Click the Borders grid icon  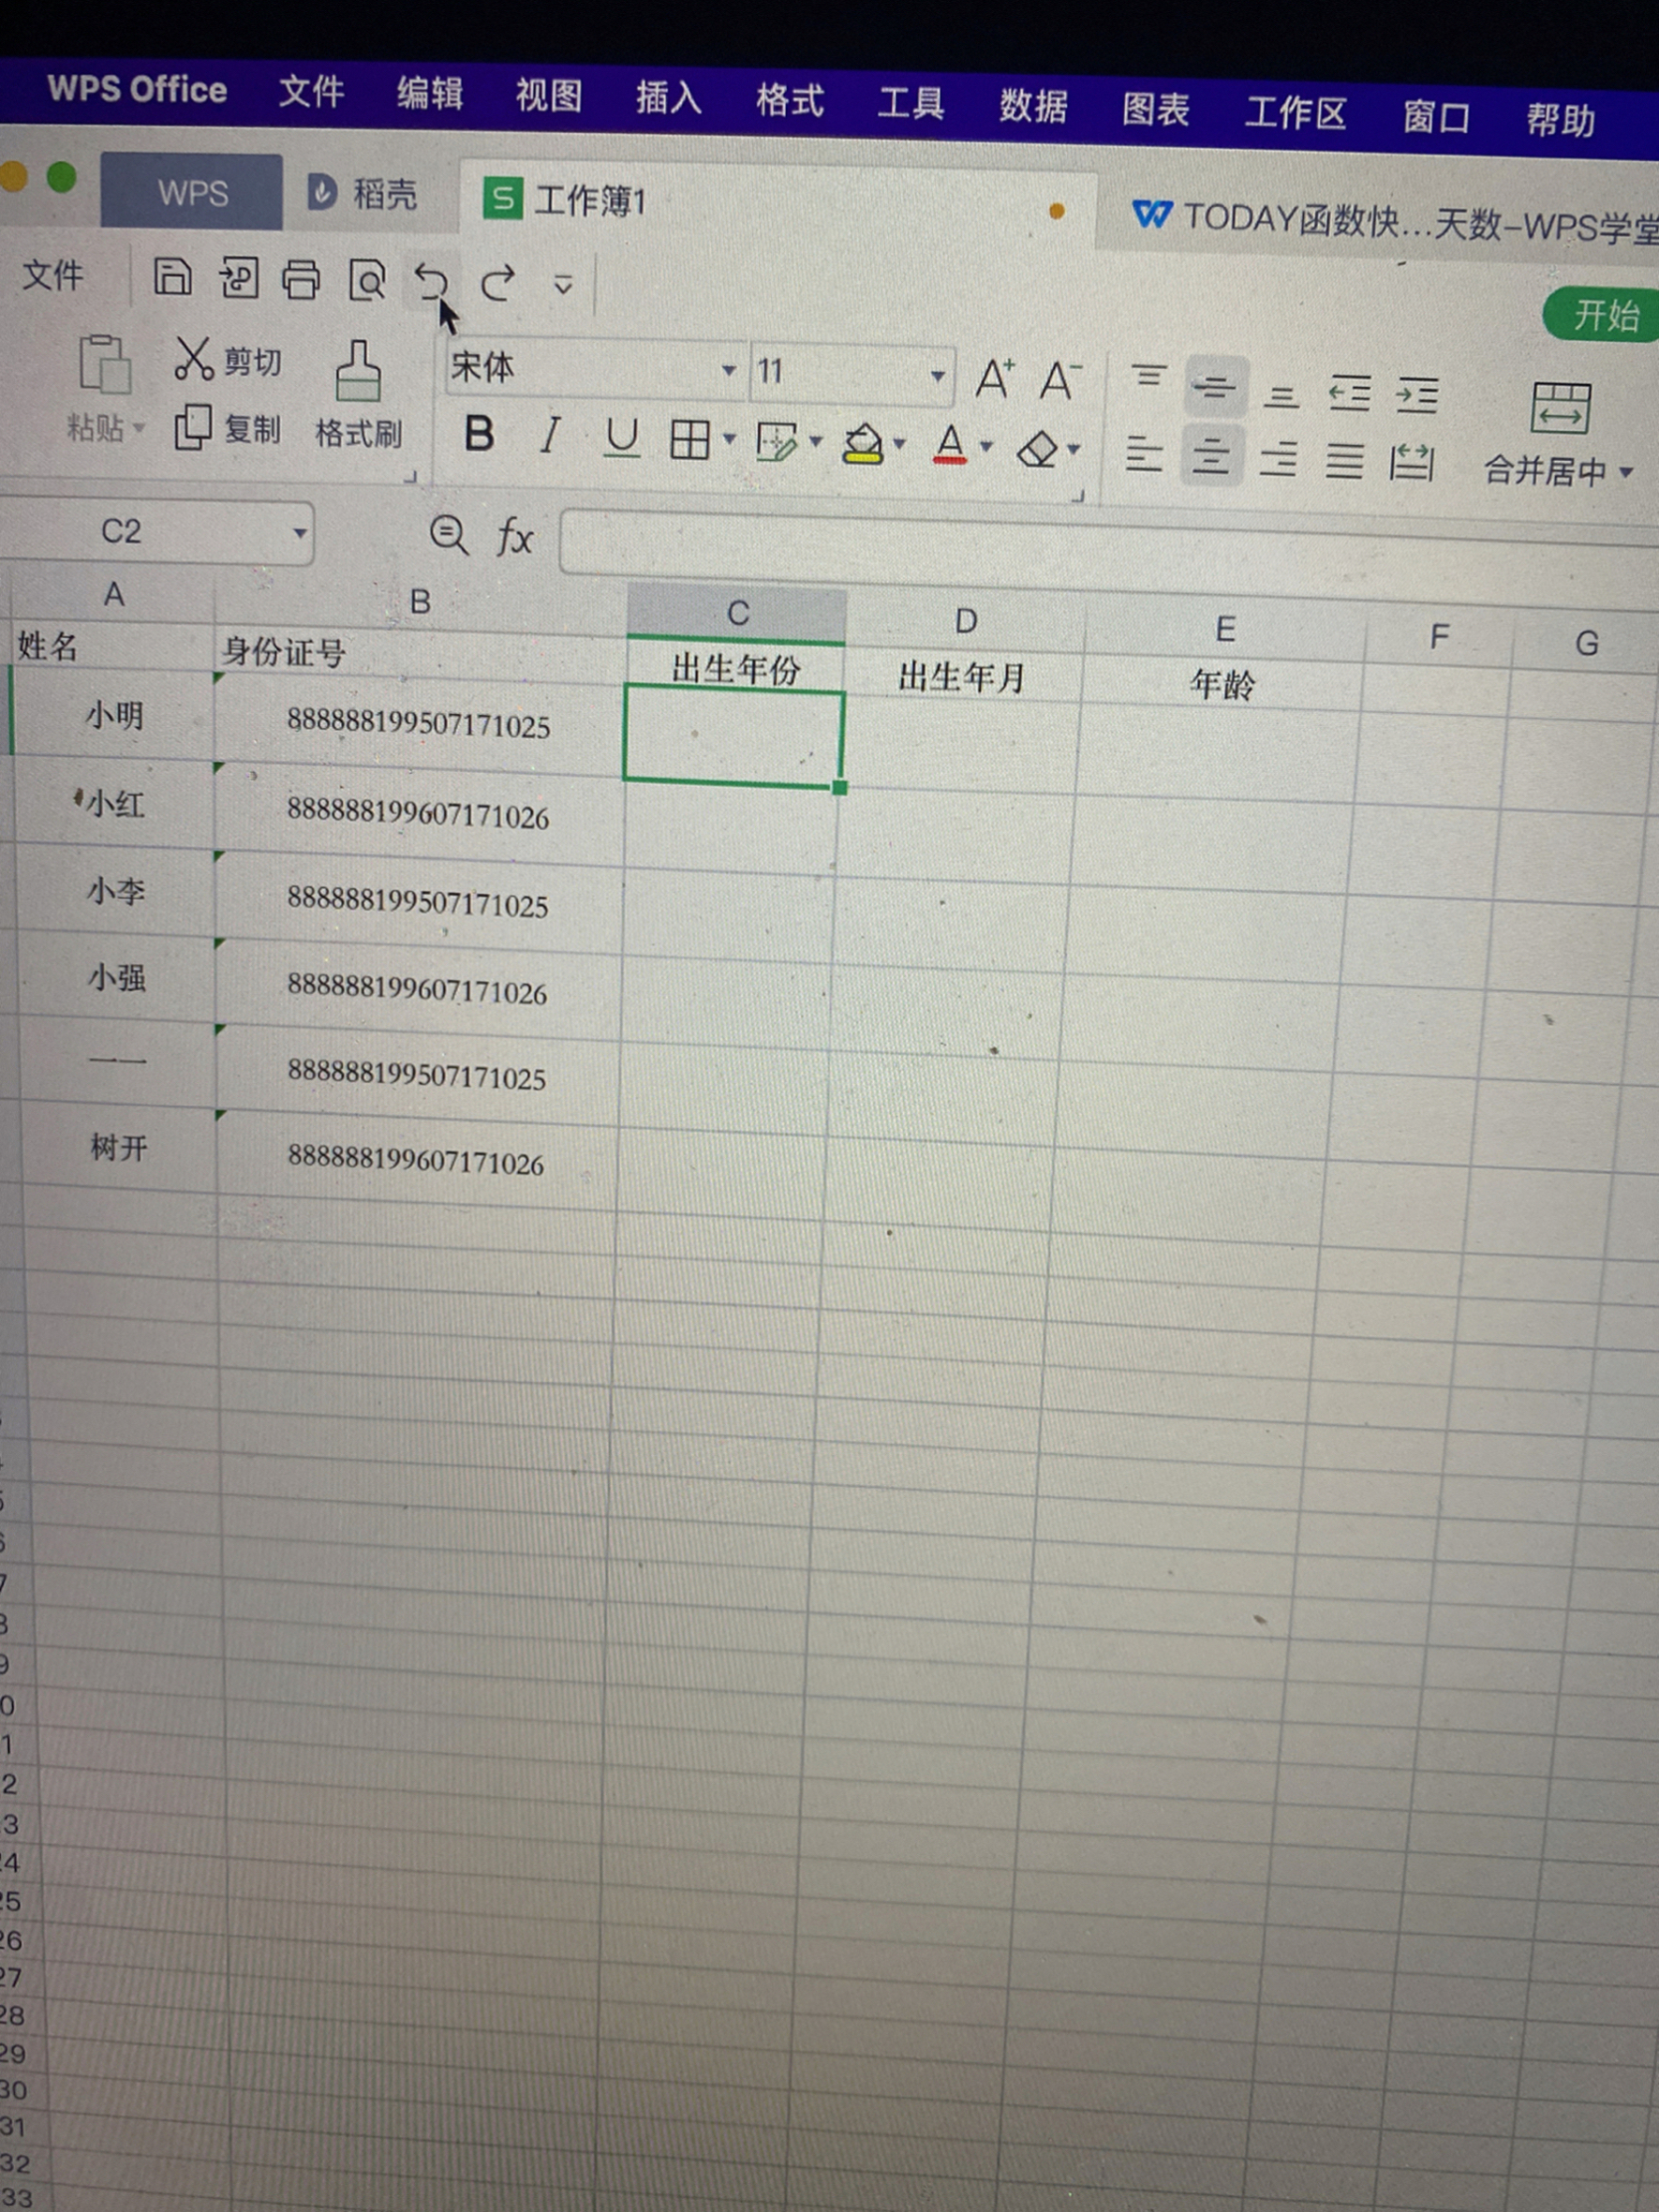tap(690, 439)
